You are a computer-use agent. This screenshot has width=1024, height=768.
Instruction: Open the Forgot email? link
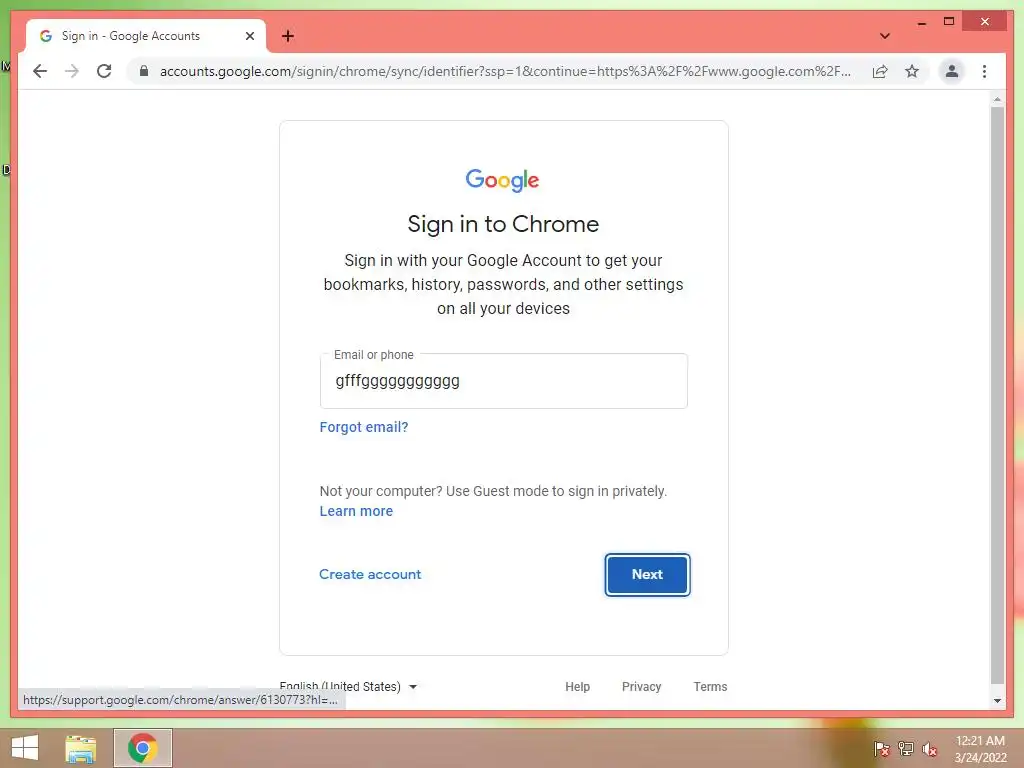click(364, 427)
